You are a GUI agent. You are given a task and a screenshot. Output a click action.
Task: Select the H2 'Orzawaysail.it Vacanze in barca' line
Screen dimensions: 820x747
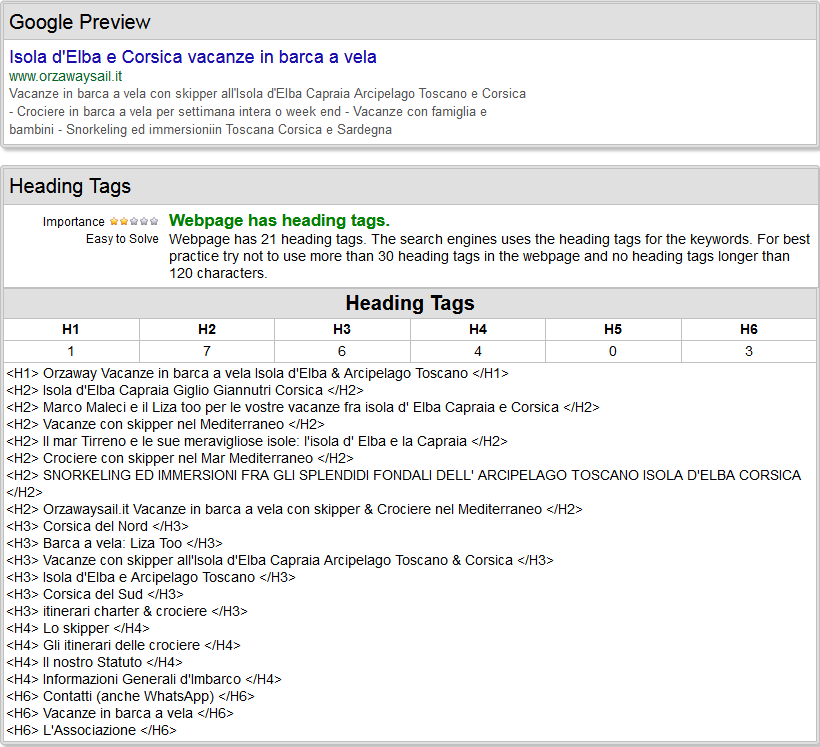tap(294, 509)
